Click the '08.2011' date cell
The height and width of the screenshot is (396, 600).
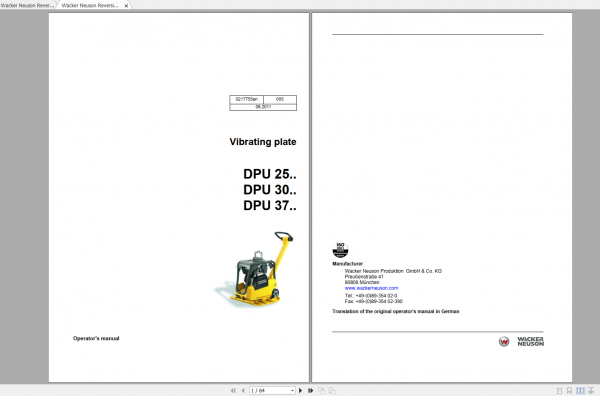(x=263, y=107)
